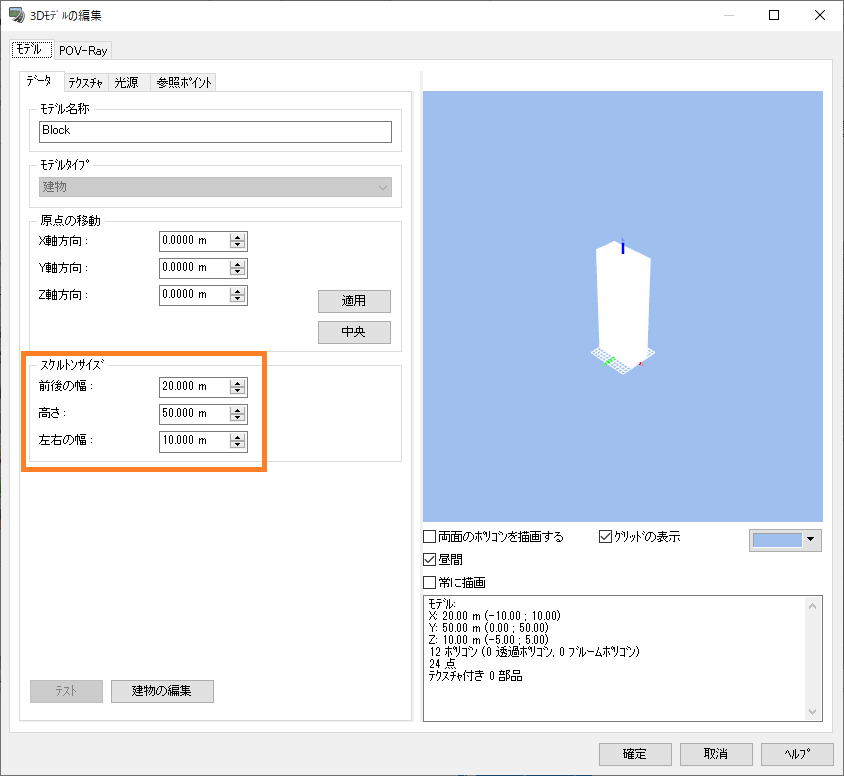Uncheck the 昼間 checkbox
Screen dimensions: 844x776
click(430, 560)
